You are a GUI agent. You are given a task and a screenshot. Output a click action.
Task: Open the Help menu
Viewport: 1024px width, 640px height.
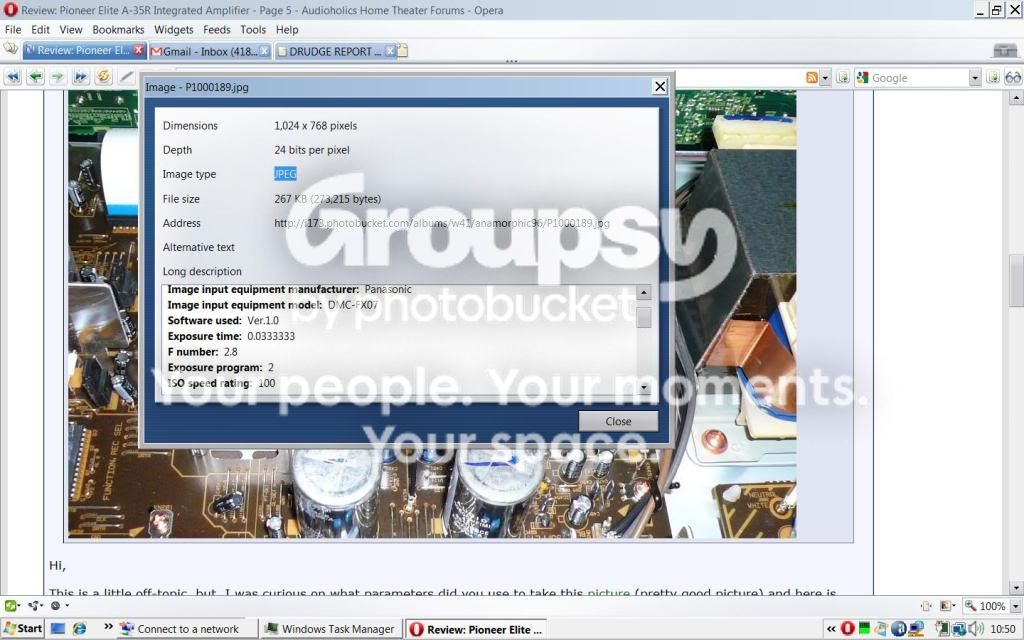coord(287,29)
